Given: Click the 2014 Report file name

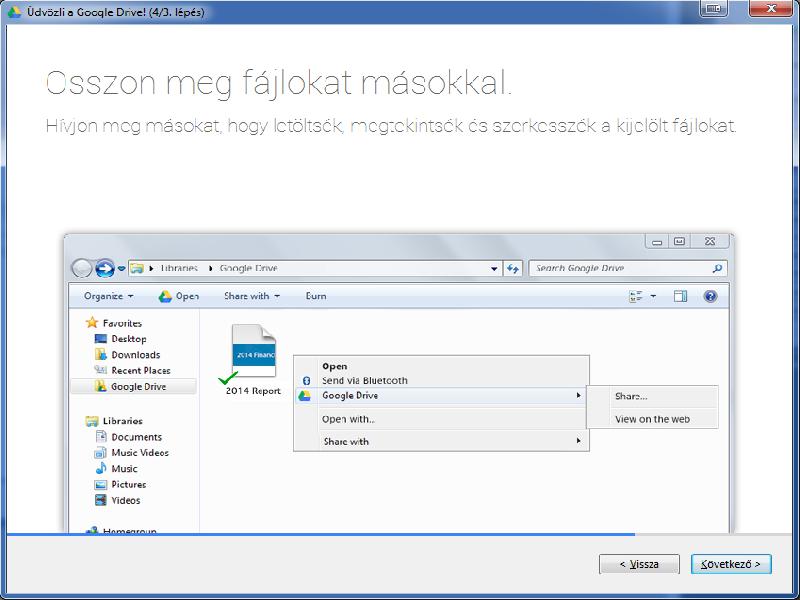Looking at the screenshot, I should (253, 391).
